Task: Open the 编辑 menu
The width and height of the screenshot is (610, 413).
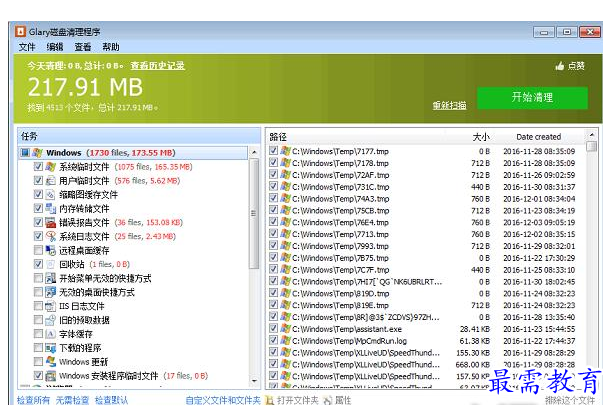Action: (x=55, y=47)
